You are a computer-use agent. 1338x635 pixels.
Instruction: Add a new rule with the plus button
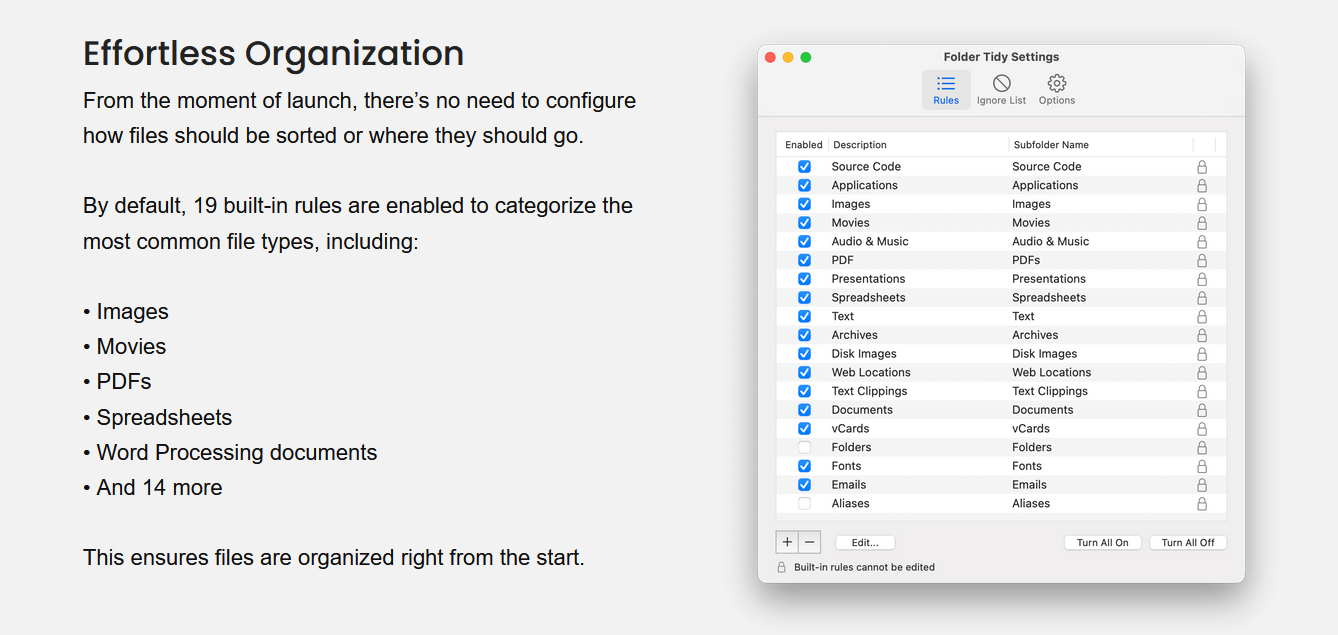click(787, 542)
